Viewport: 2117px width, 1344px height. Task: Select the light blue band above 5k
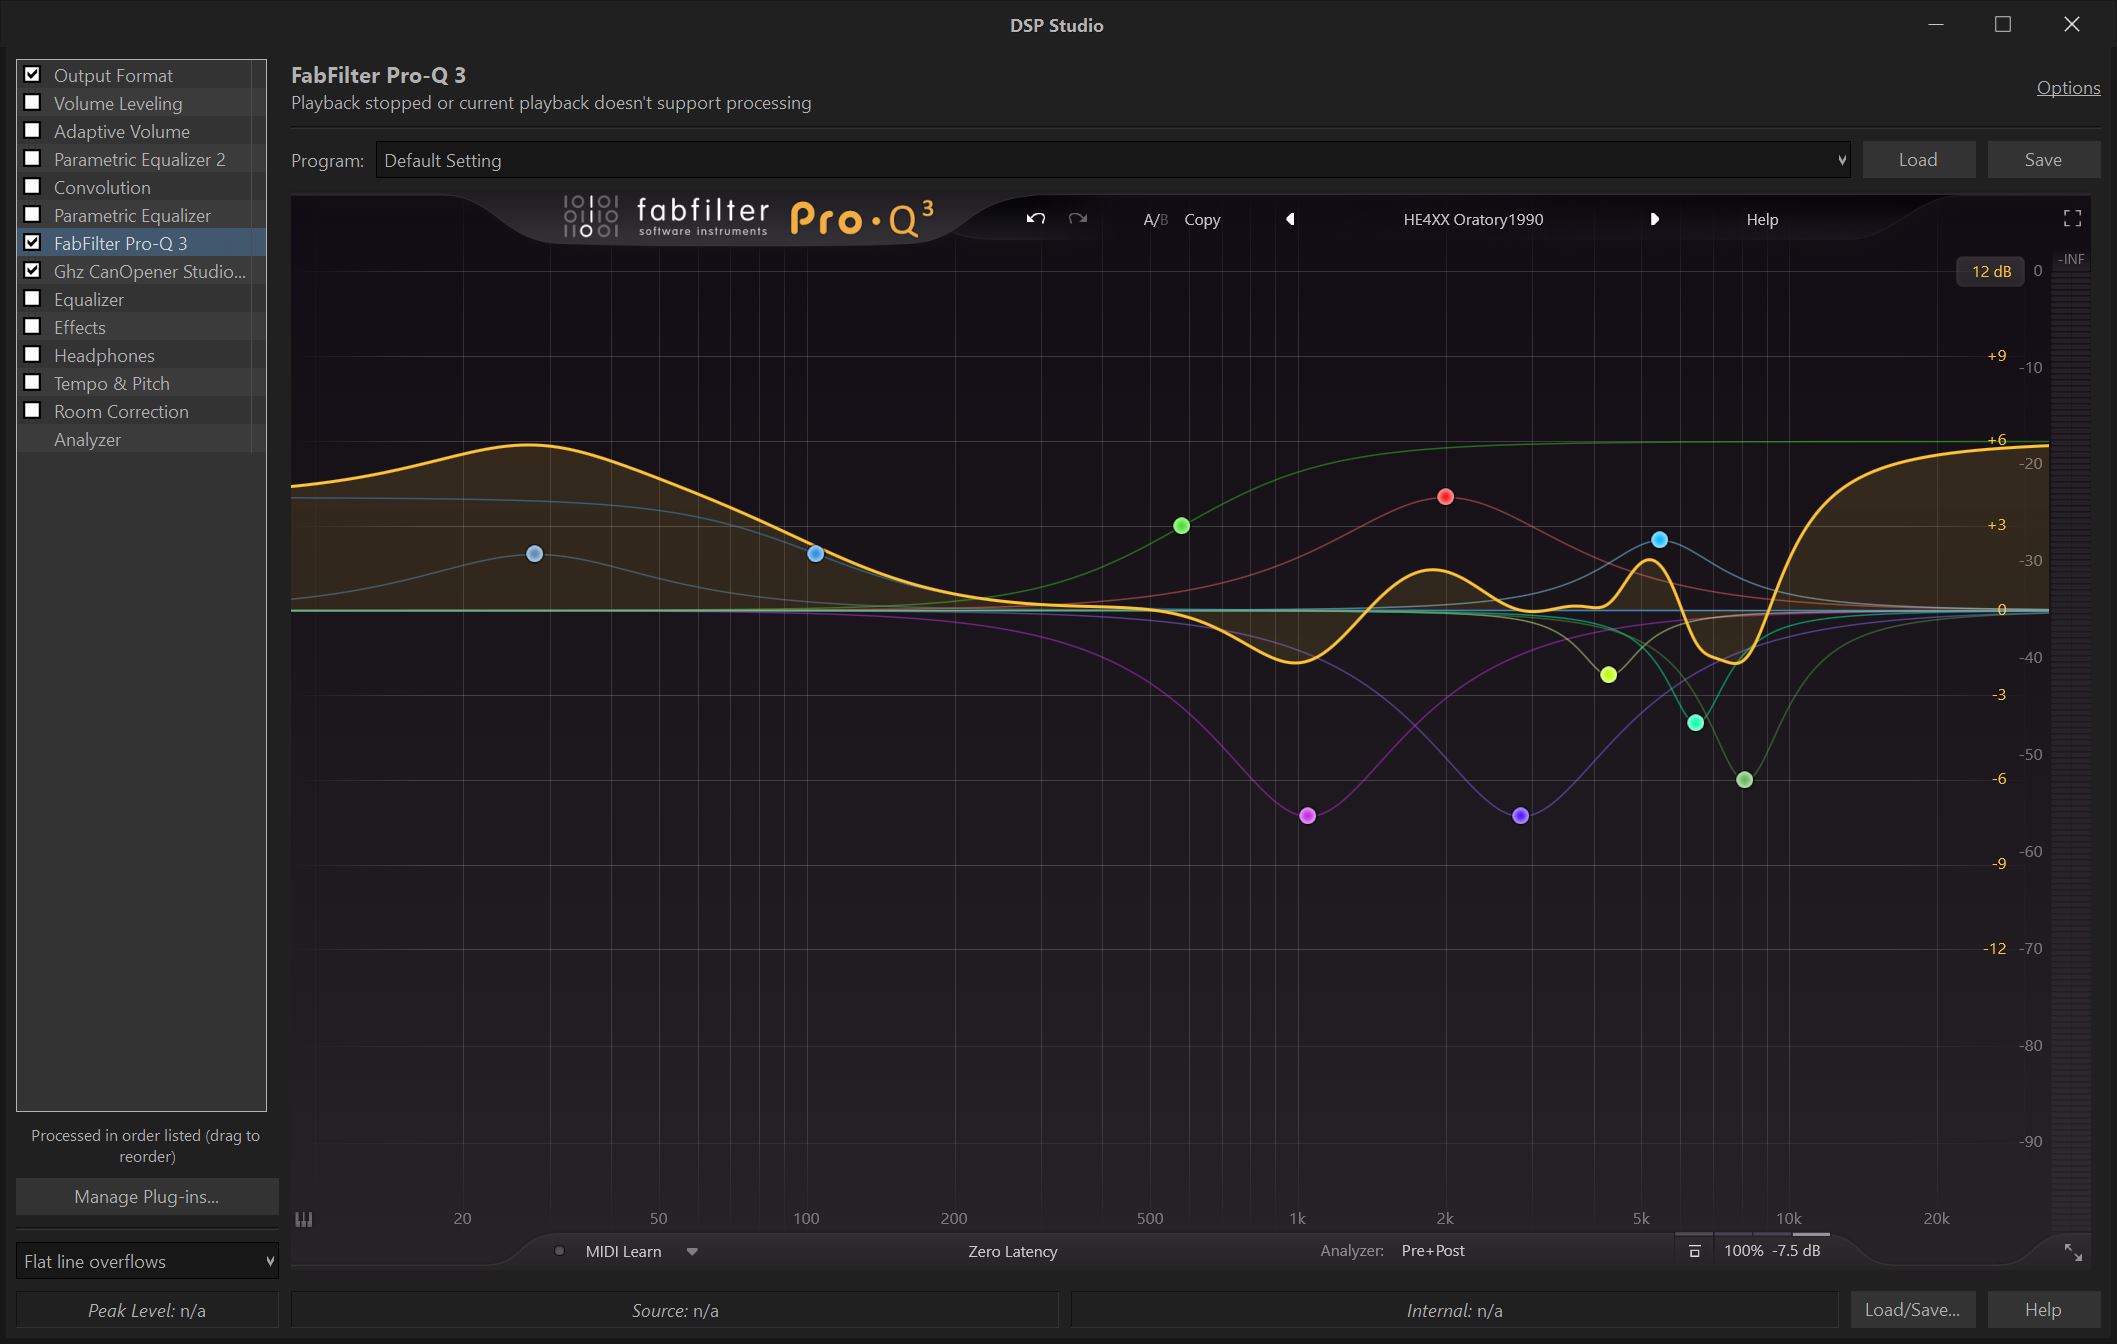pyautogui.click(x=1659, y=540)
